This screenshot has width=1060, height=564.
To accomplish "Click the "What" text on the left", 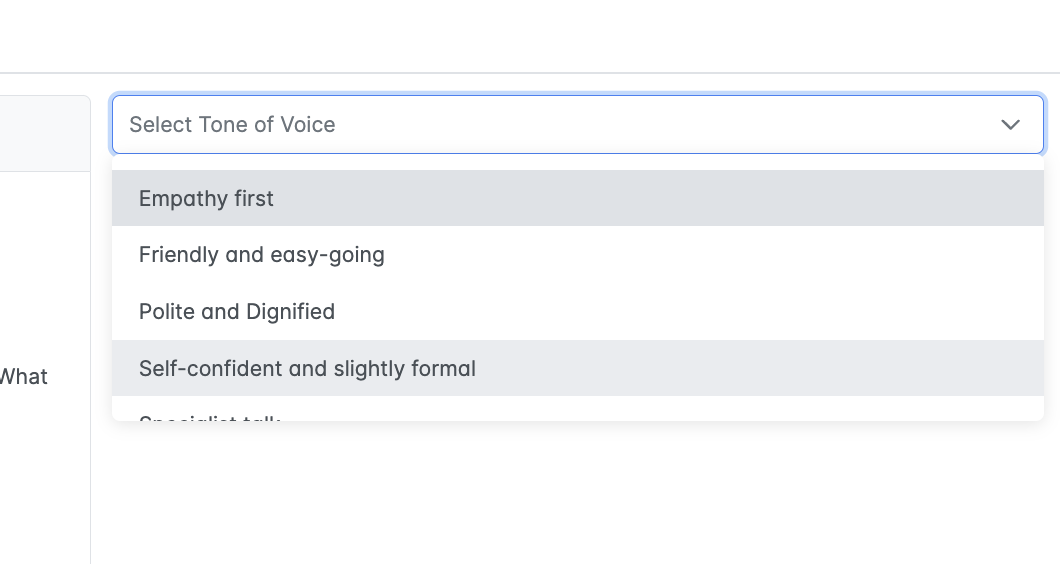I will 24,377.
